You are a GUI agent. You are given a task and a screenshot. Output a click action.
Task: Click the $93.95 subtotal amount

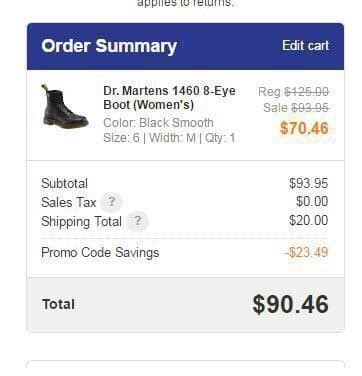click(309, 183)
